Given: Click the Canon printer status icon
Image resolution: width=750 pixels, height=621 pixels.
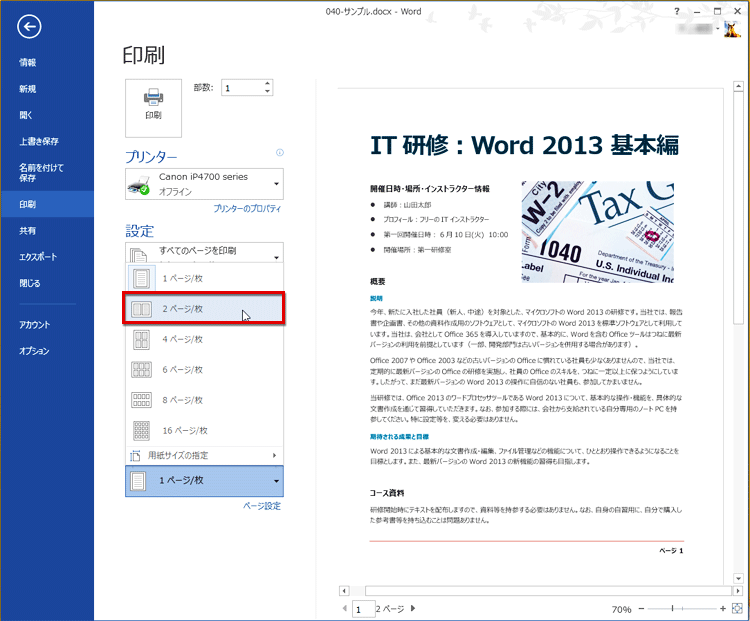Looking at the screenshot, I should [x=139, y=185].
